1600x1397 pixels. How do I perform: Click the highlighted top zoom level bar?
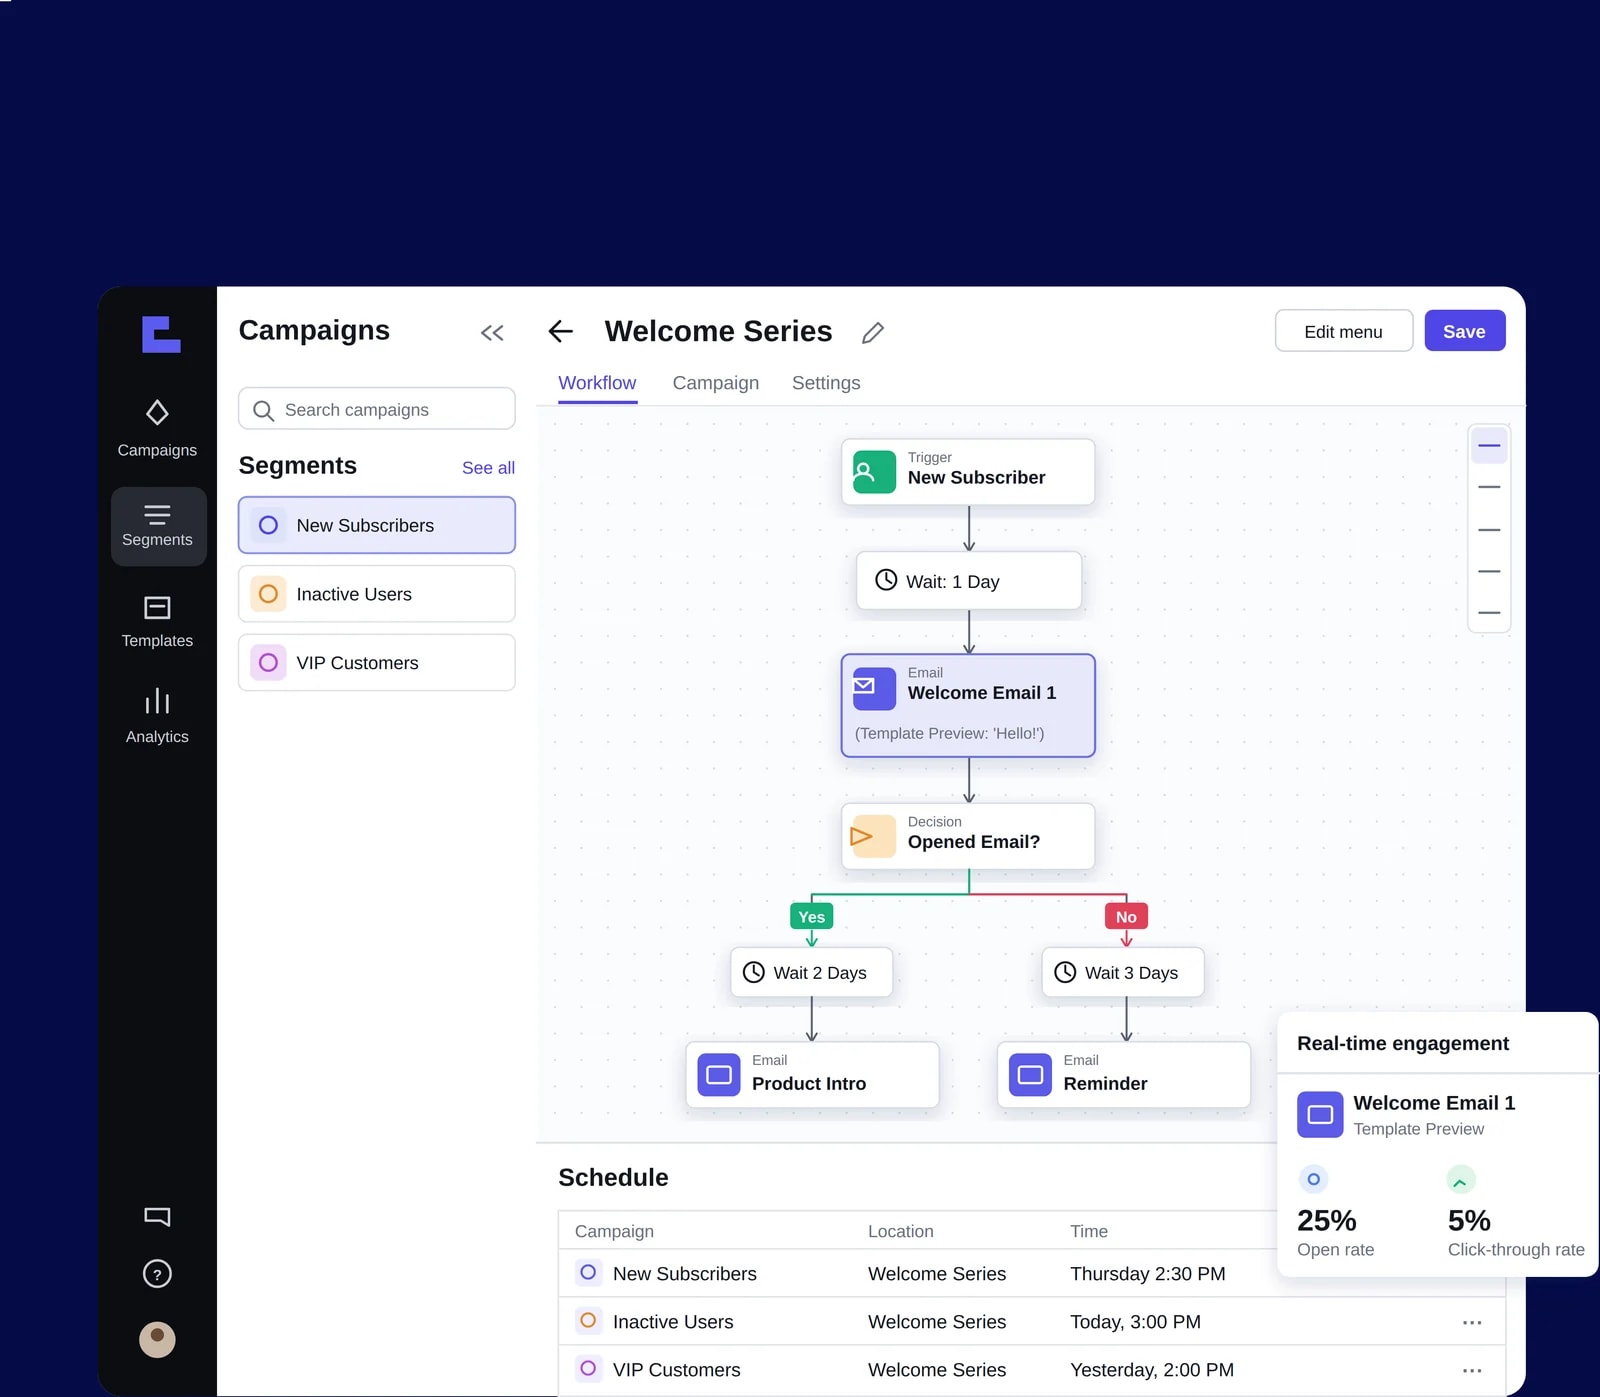pos(1489,445)
